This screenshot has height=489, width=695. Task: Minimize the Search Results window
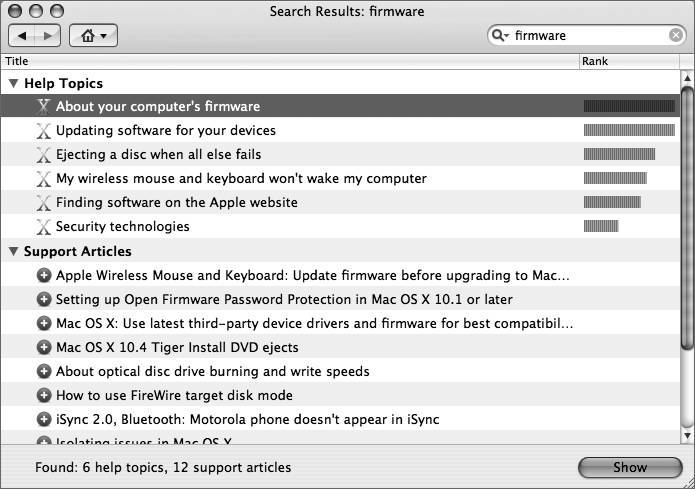(x=36, y=11)
